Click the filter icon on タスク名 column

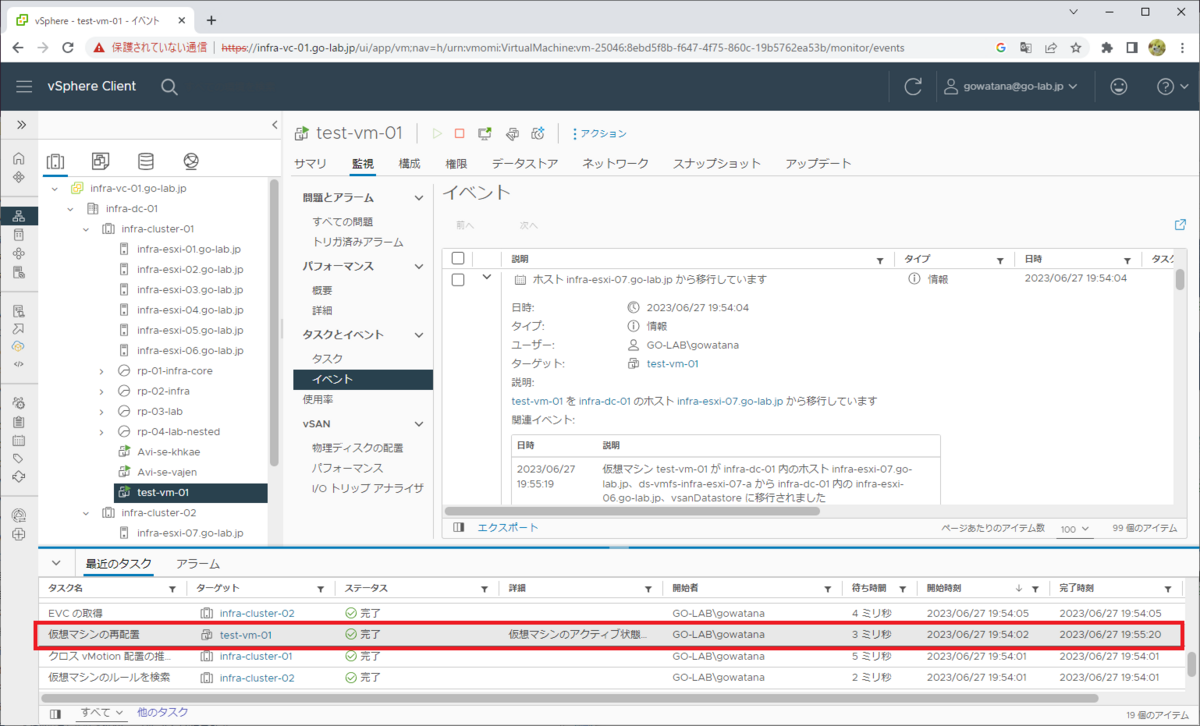[x=172, y=589]
